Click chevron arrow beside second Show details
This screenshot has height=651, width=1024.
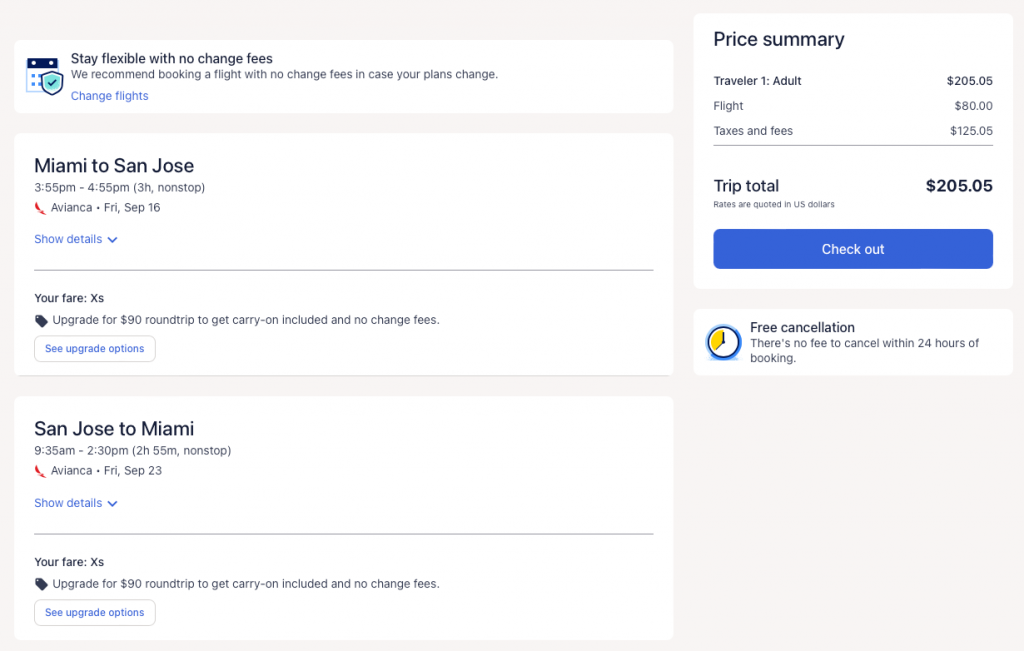click(112, 504)
